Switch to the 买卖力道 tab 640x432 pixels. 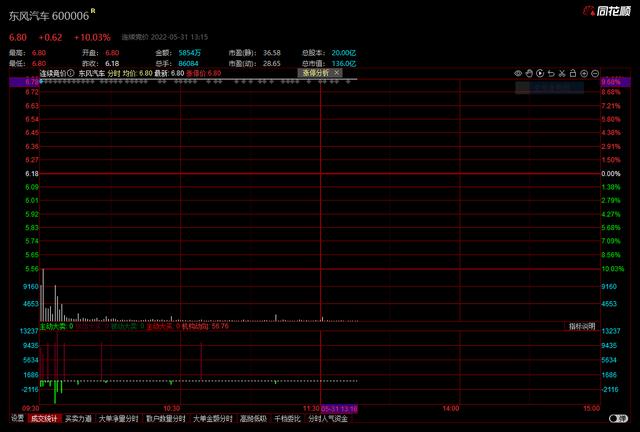click(78, 419)
